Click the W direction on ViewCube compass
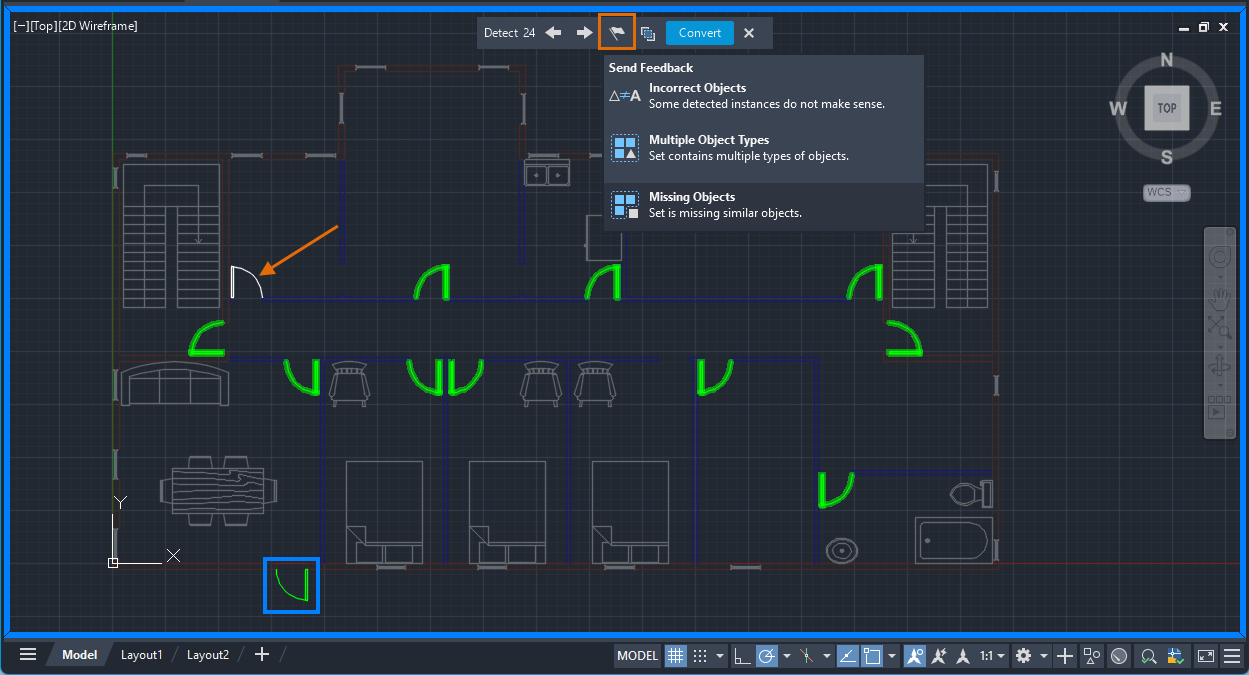The image size is (1249, 675). coord(1118,109)
